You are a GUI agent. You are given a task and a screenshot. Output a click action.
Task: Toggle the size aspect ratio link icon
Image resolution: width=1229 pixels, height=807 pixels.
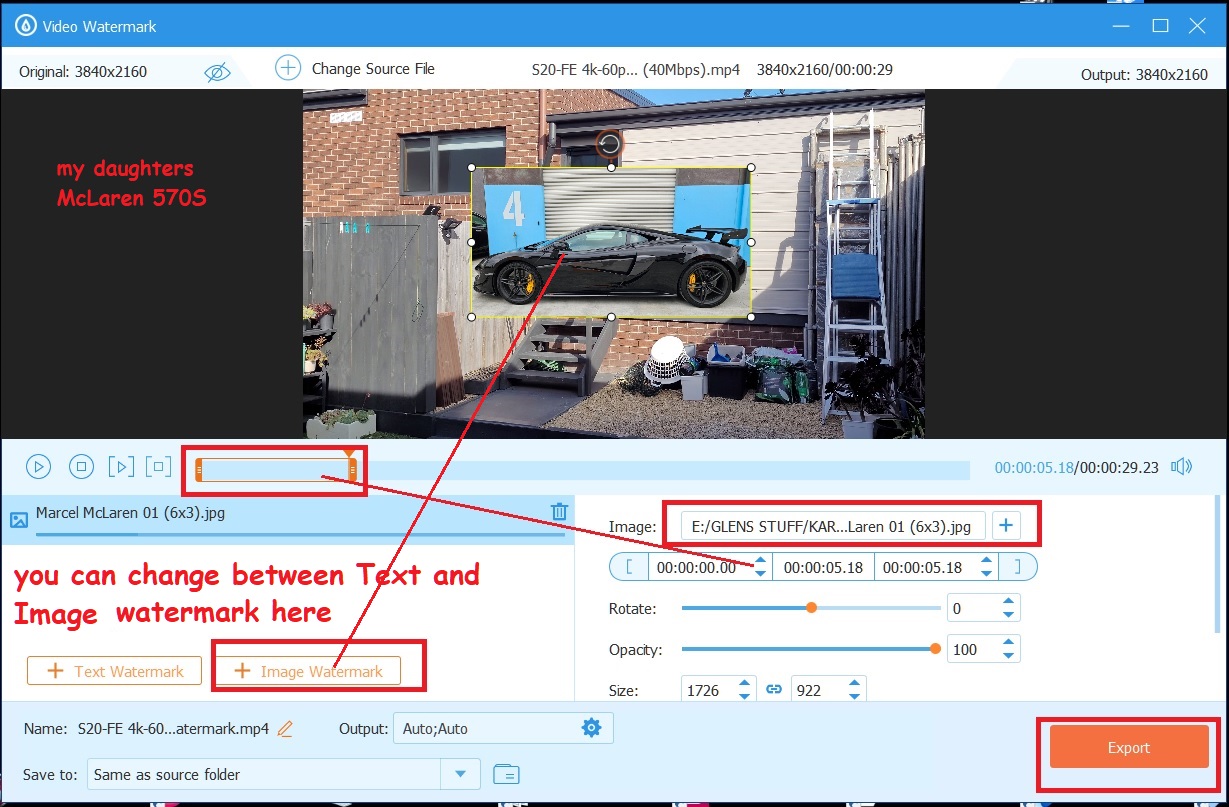point(773,690)
